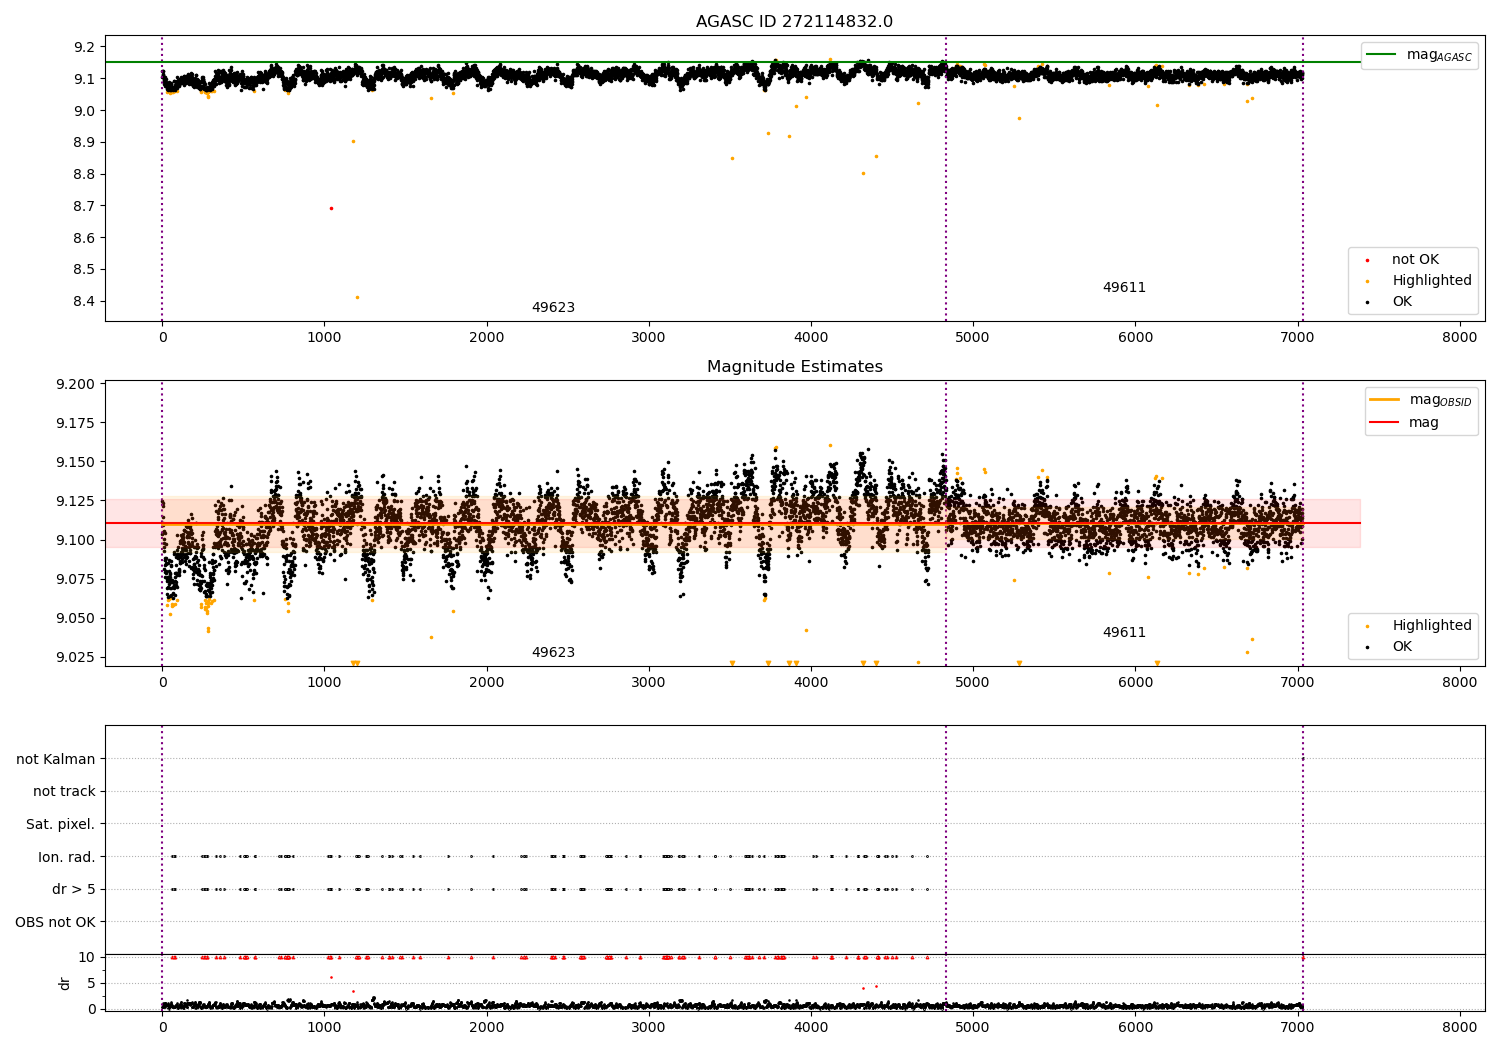Click 'OK' legend entry in the Magnitude Estimates plot

[1390, 647]
